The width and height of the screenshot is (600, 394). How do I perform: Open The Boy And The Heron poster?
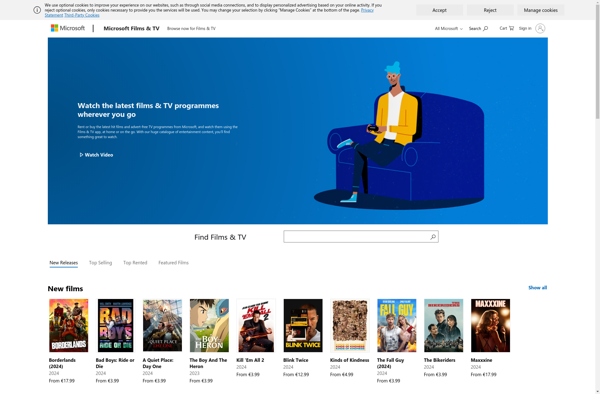(x=209, y=326)
